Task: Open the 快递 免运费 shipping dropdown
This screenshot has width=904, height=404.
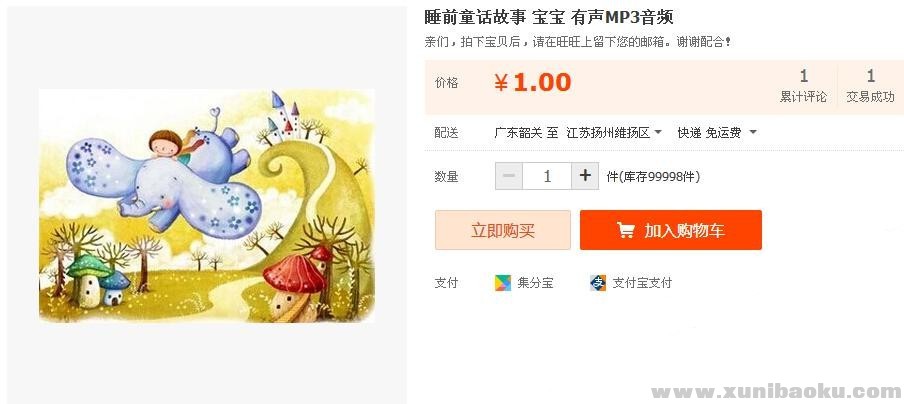Action: point(717,133)
